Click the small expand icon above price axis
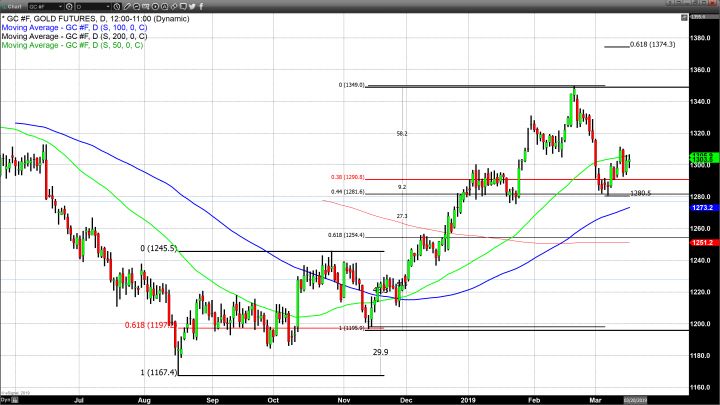 (685, 17)
